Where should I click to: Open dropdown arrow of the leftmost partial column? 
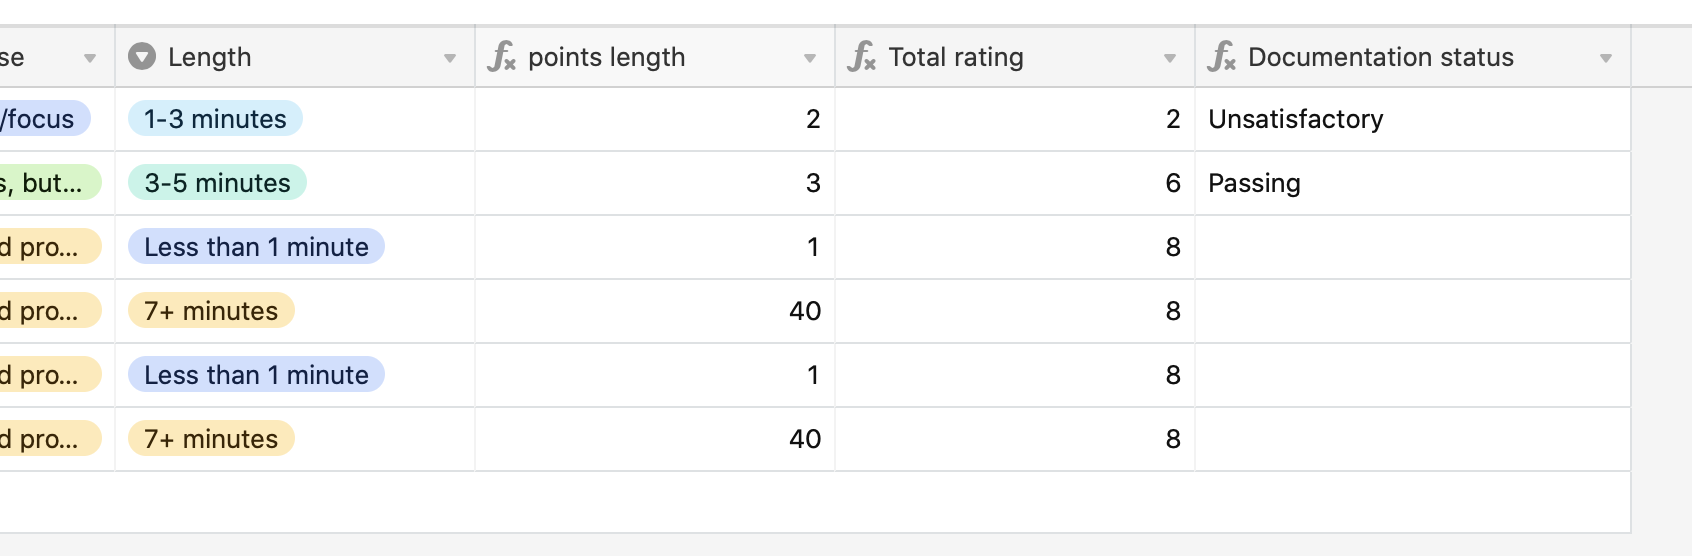(x=90, y=58)
